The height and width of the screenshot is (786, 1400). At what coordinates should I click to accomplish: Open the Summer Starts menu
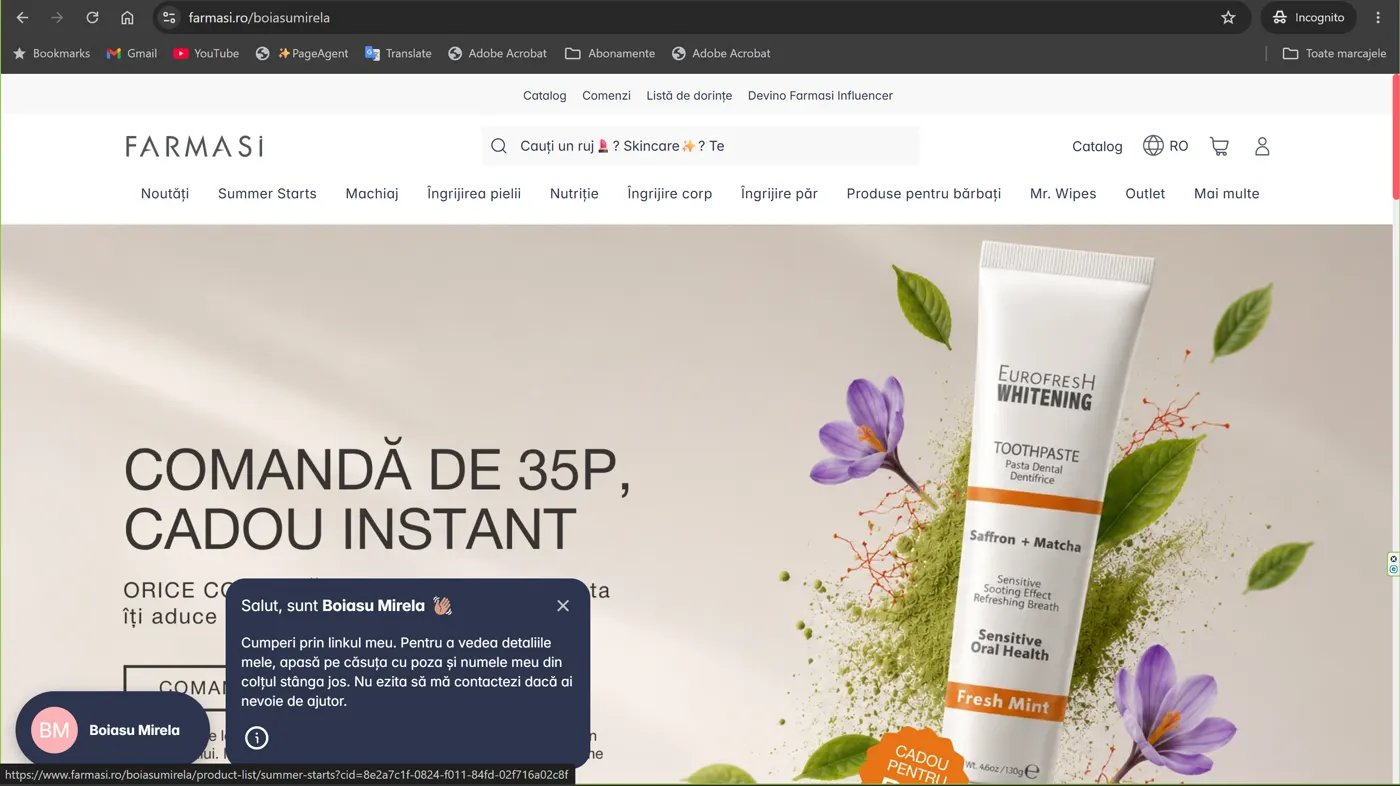[x=267, y=194]
